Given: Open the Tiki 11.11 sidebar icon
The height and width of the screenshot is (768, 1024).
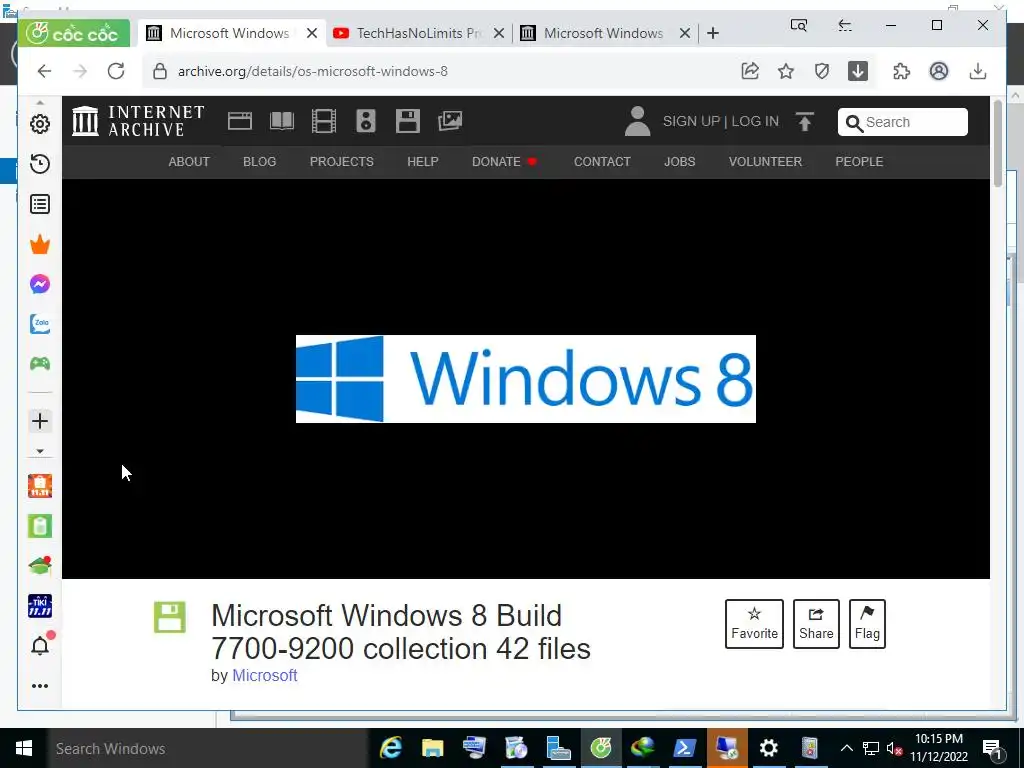Looking at the screenshot, I should [40, 606].
